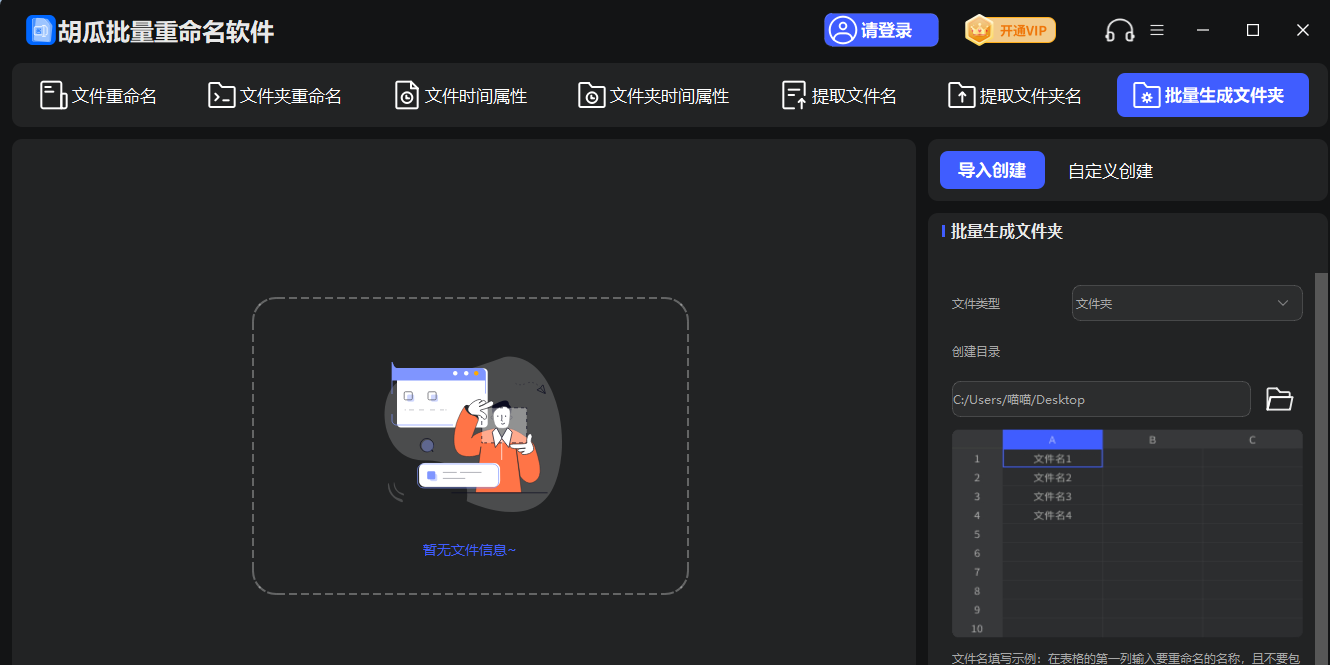Click the 创建目录 path input field
Screen dimensions: 1330x665
1100,399
